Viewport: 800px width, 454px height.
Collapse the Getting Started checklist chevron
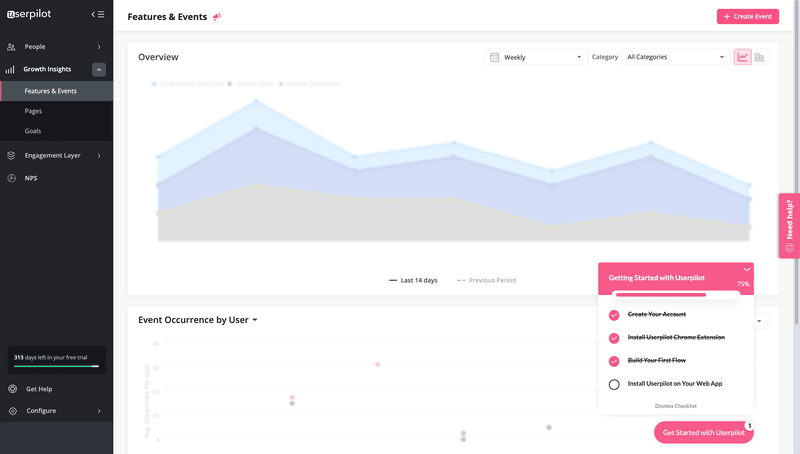[x=746, y=269]
